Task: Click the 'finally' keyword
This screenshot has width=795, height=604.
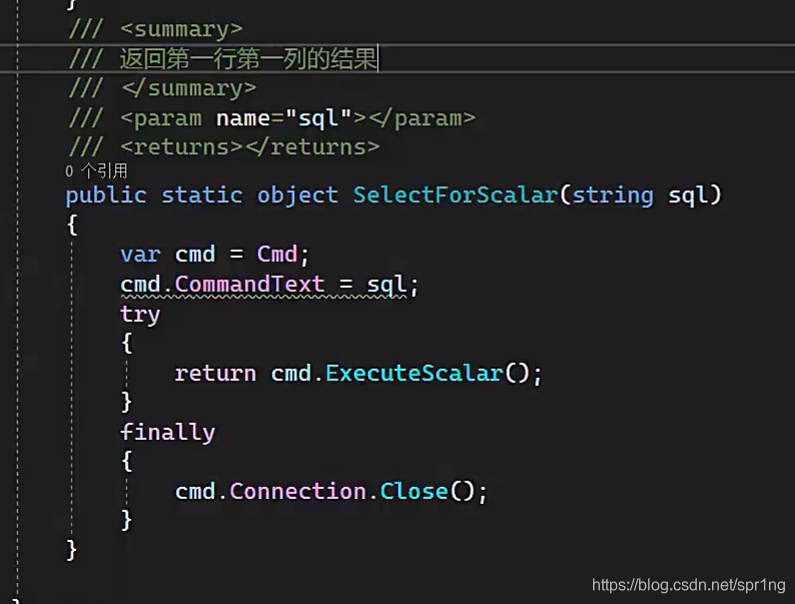Action: click(x=168, y=433)
